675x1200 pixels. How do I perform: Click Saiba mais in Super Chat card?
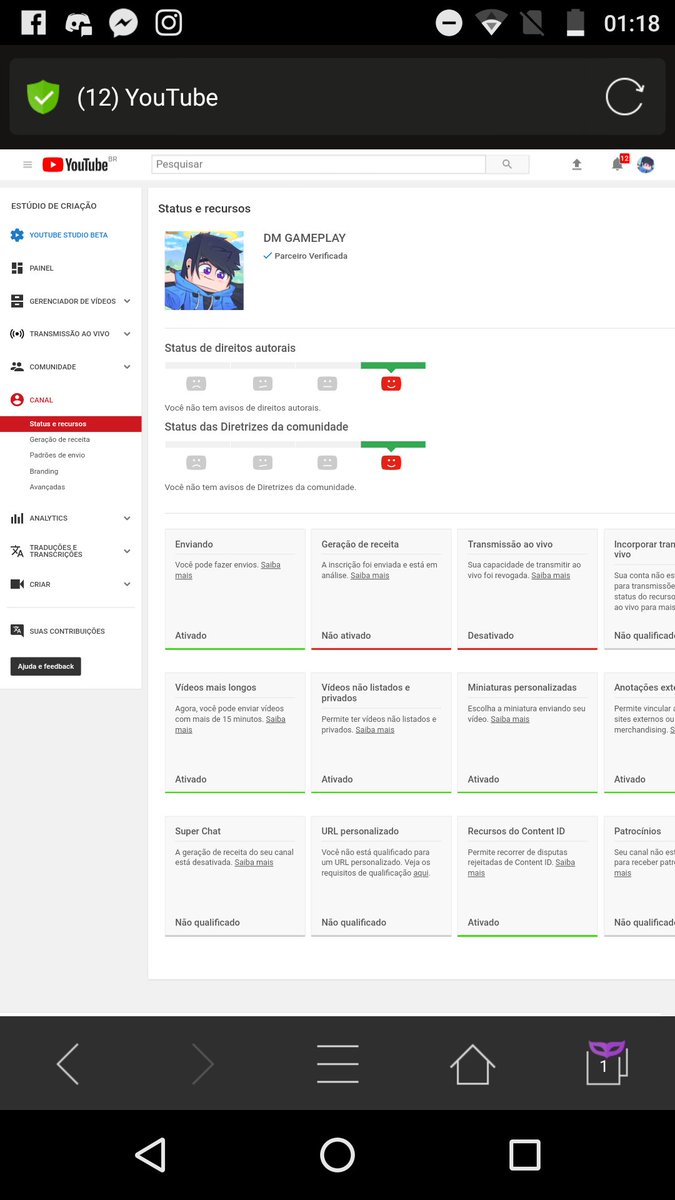tap(254, 862)
